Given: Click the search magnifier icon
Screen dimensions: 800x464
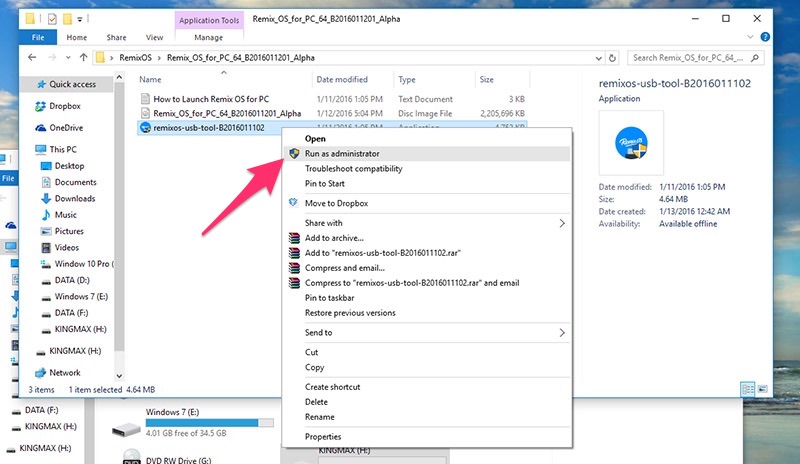Looking at the screenshot, I should (x=755, y=58).
